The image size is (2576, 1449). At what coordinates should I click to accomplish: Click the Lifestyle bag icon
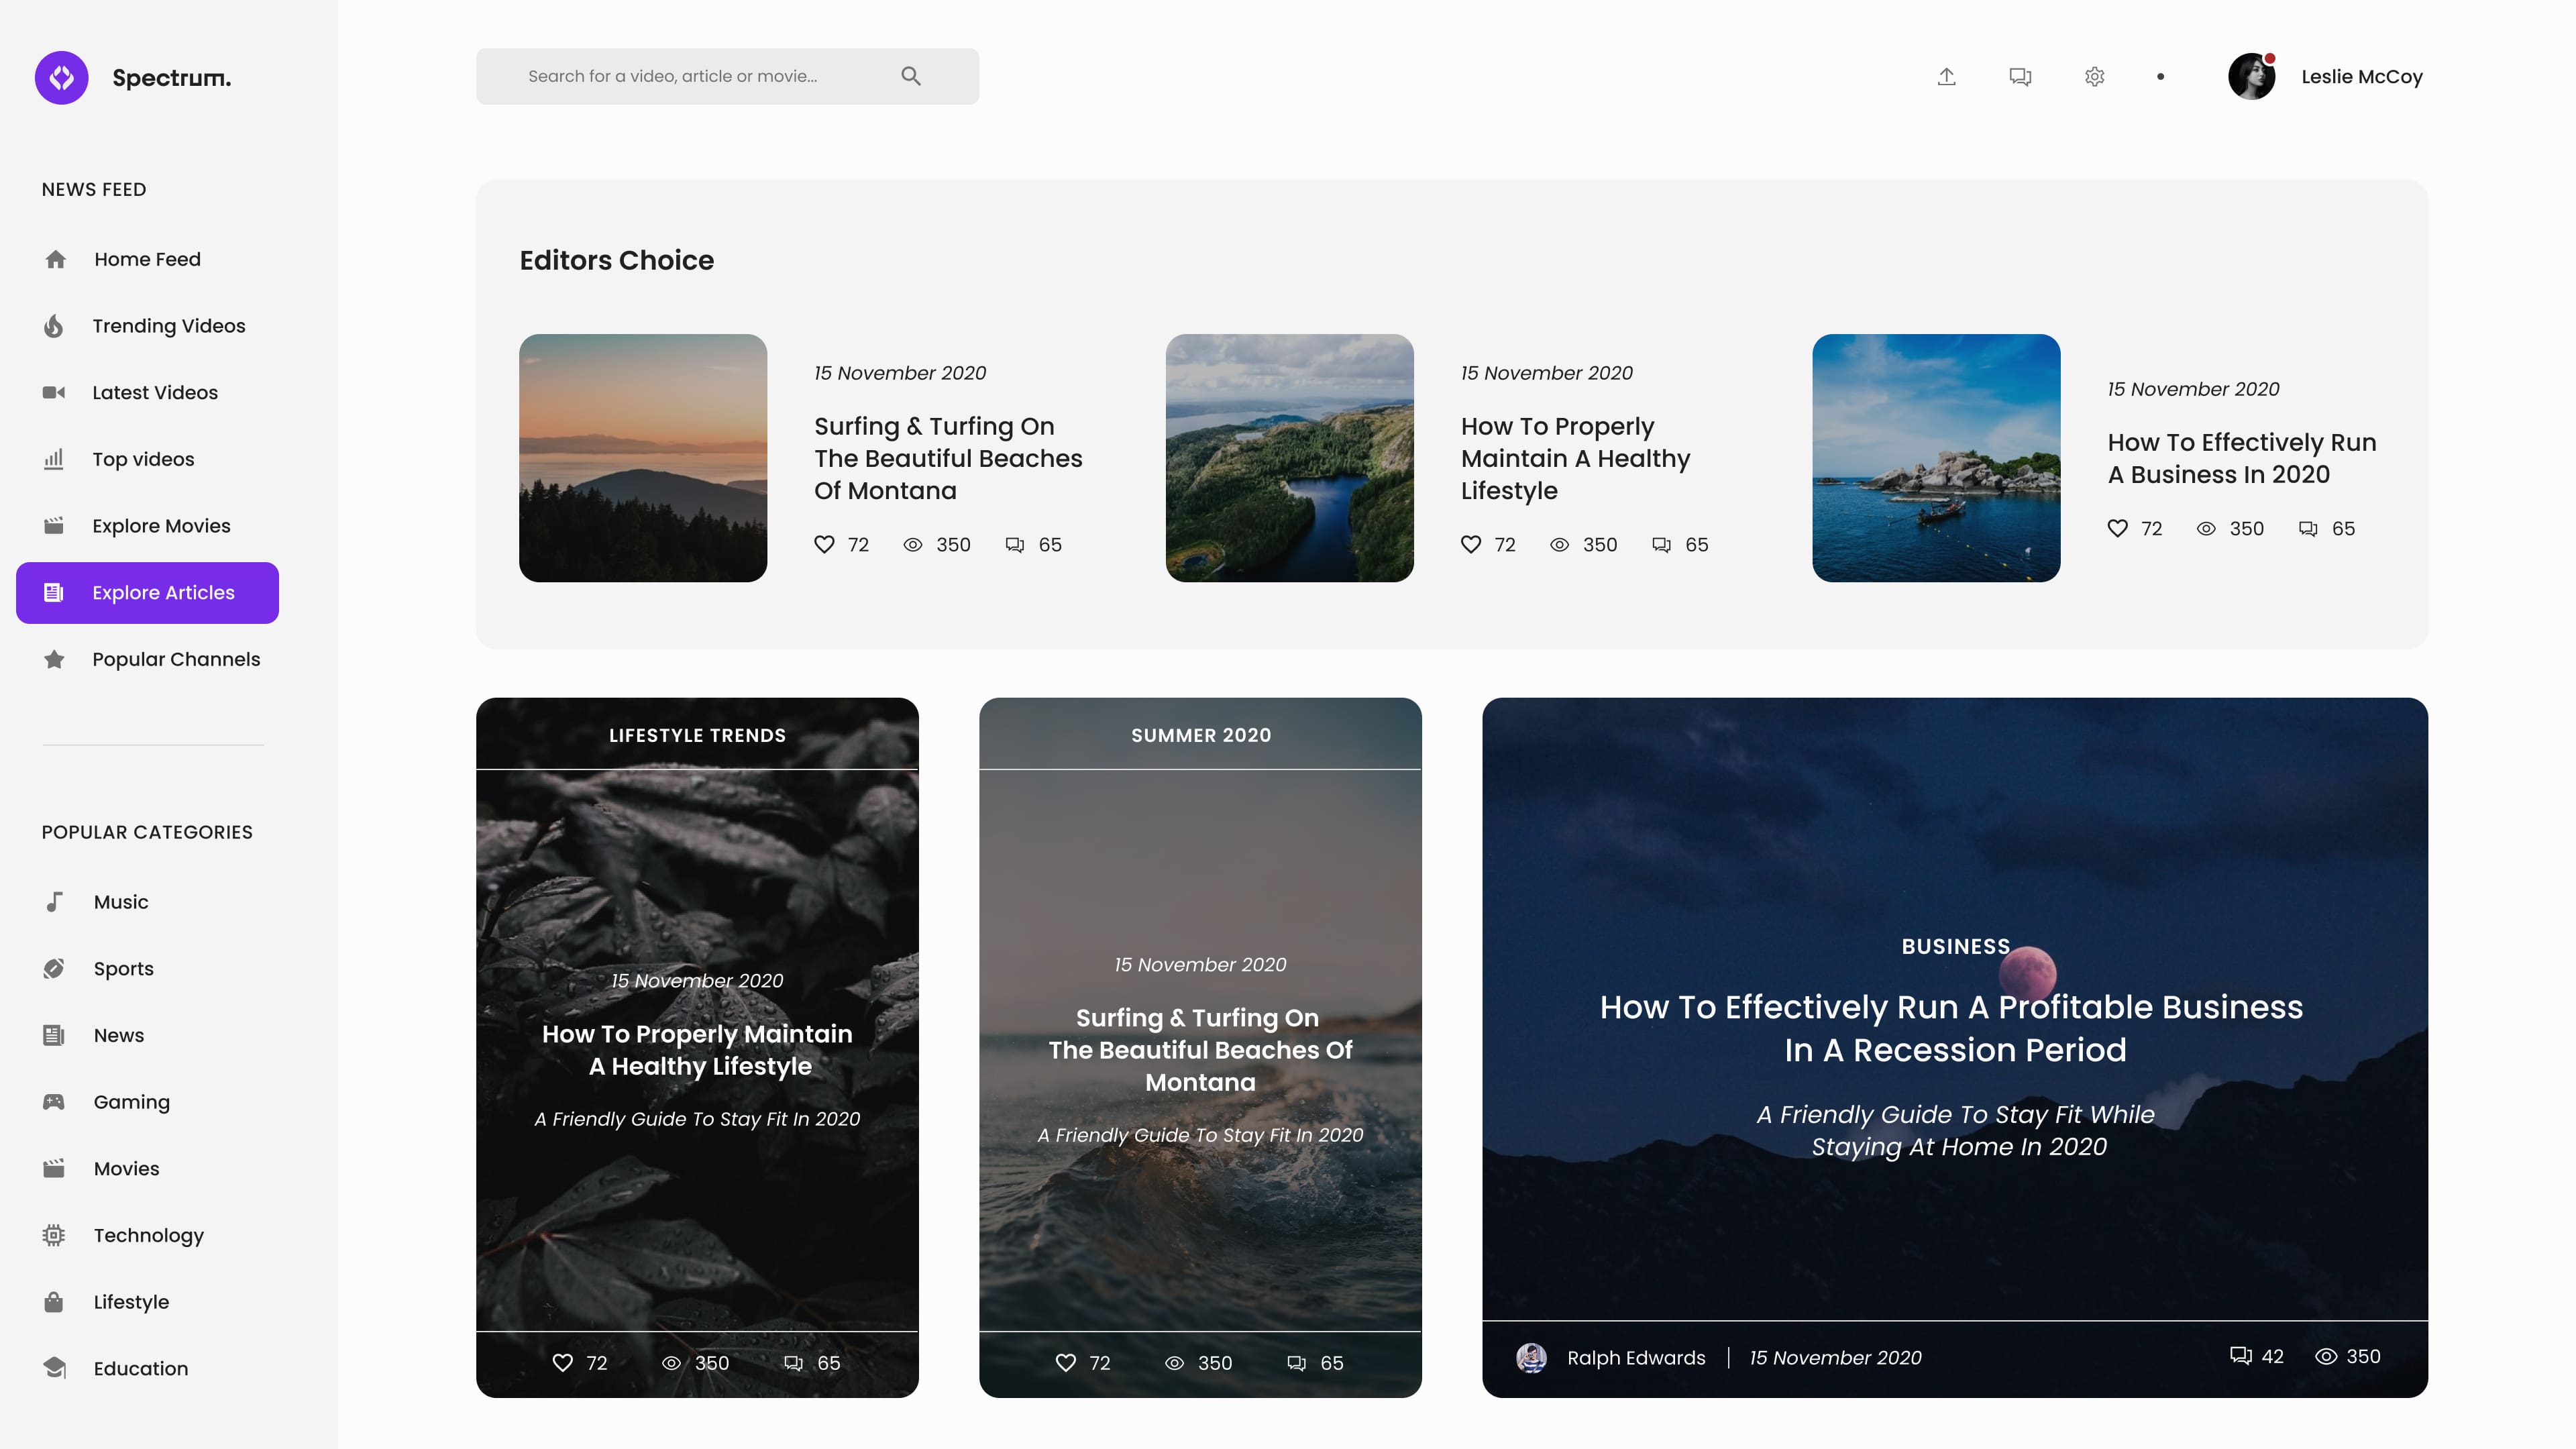coord(54,1302)
